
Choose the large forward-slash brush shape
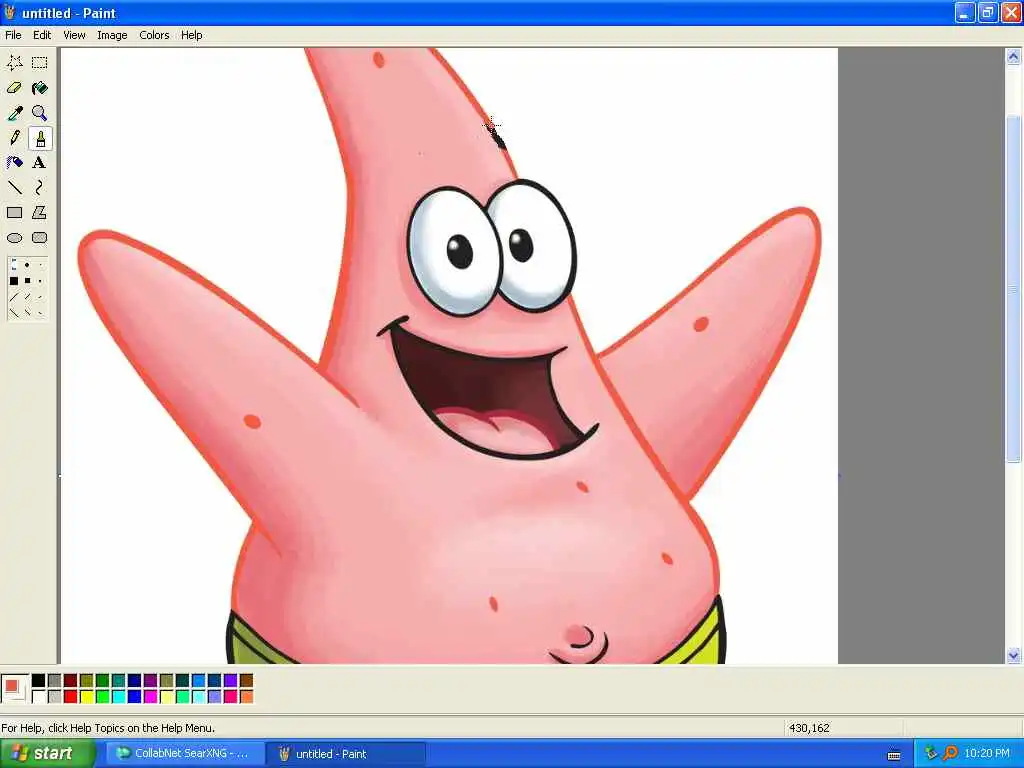tap(13, 297)
